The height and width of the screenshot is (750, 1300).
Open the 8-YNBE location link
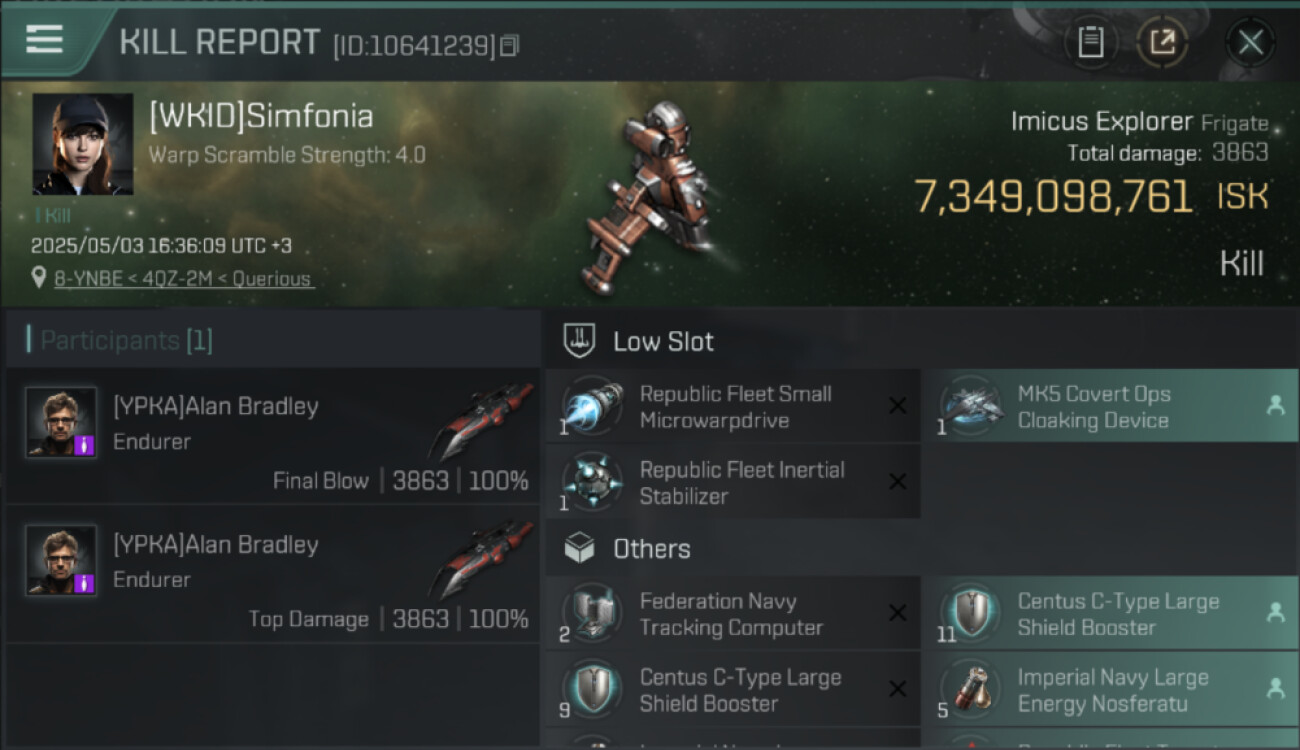[x=183, y=279]
